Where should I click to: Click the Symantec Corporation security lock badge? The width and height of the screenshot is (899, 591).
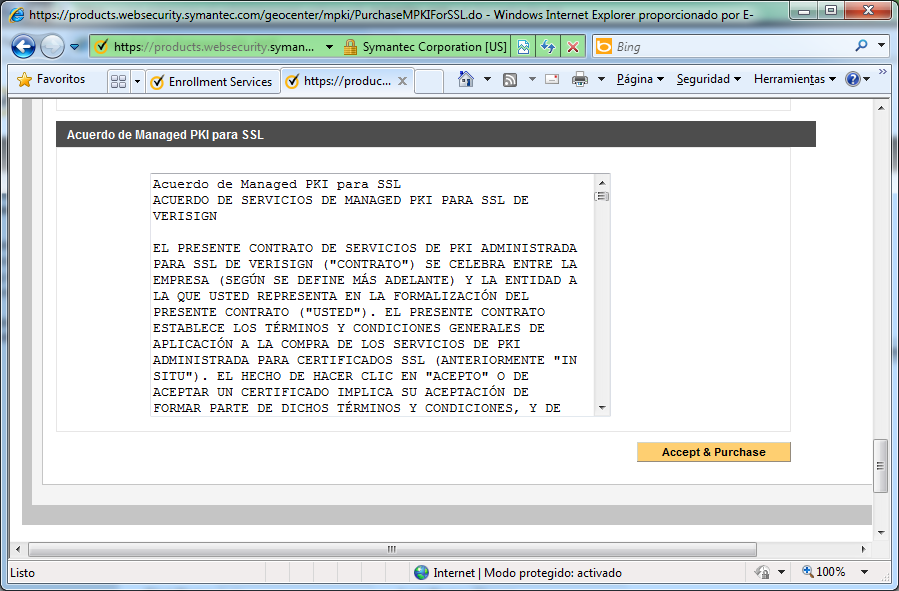425,47
